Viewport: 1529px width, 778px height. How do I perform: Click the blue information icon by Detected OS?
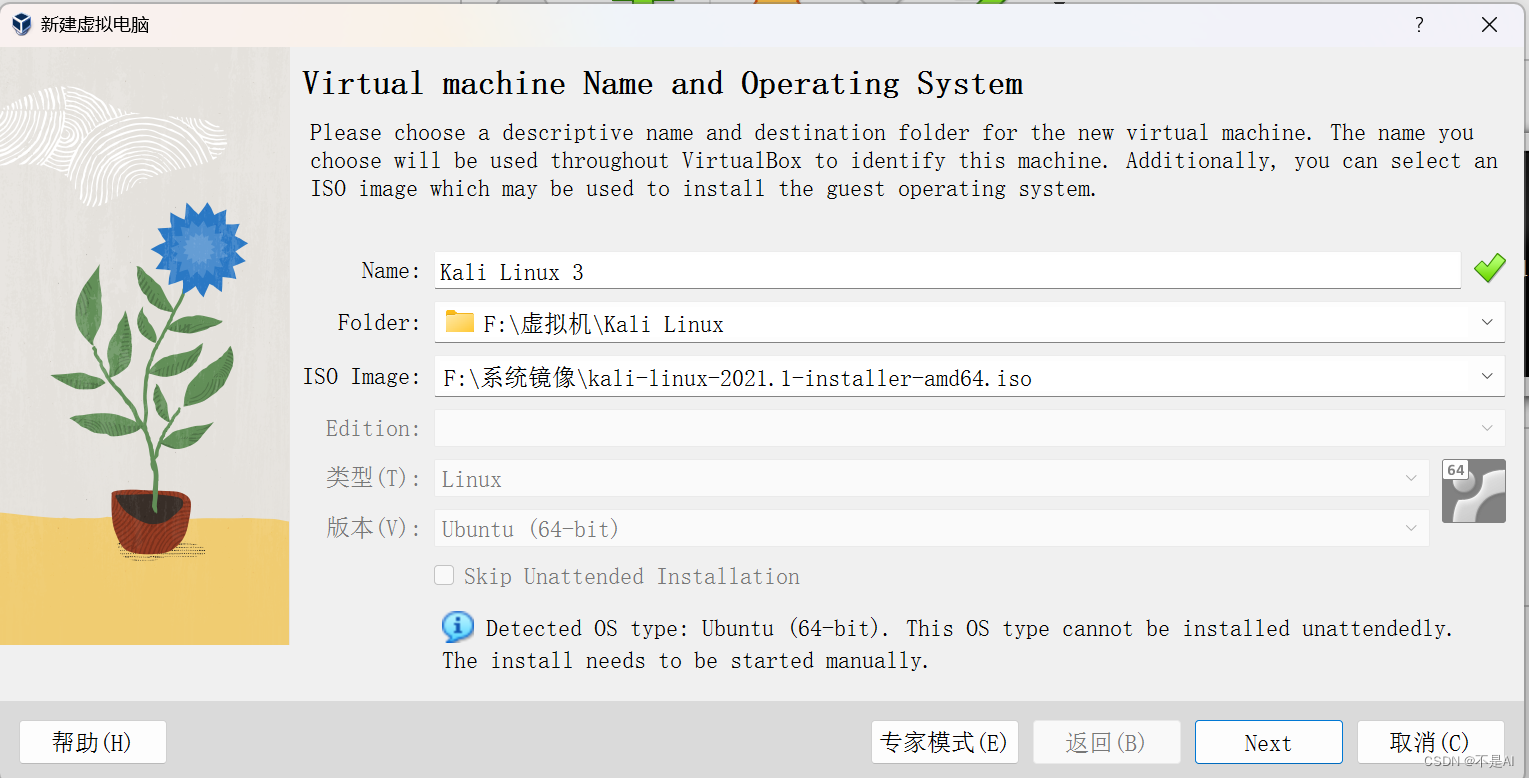click(458, 627)
